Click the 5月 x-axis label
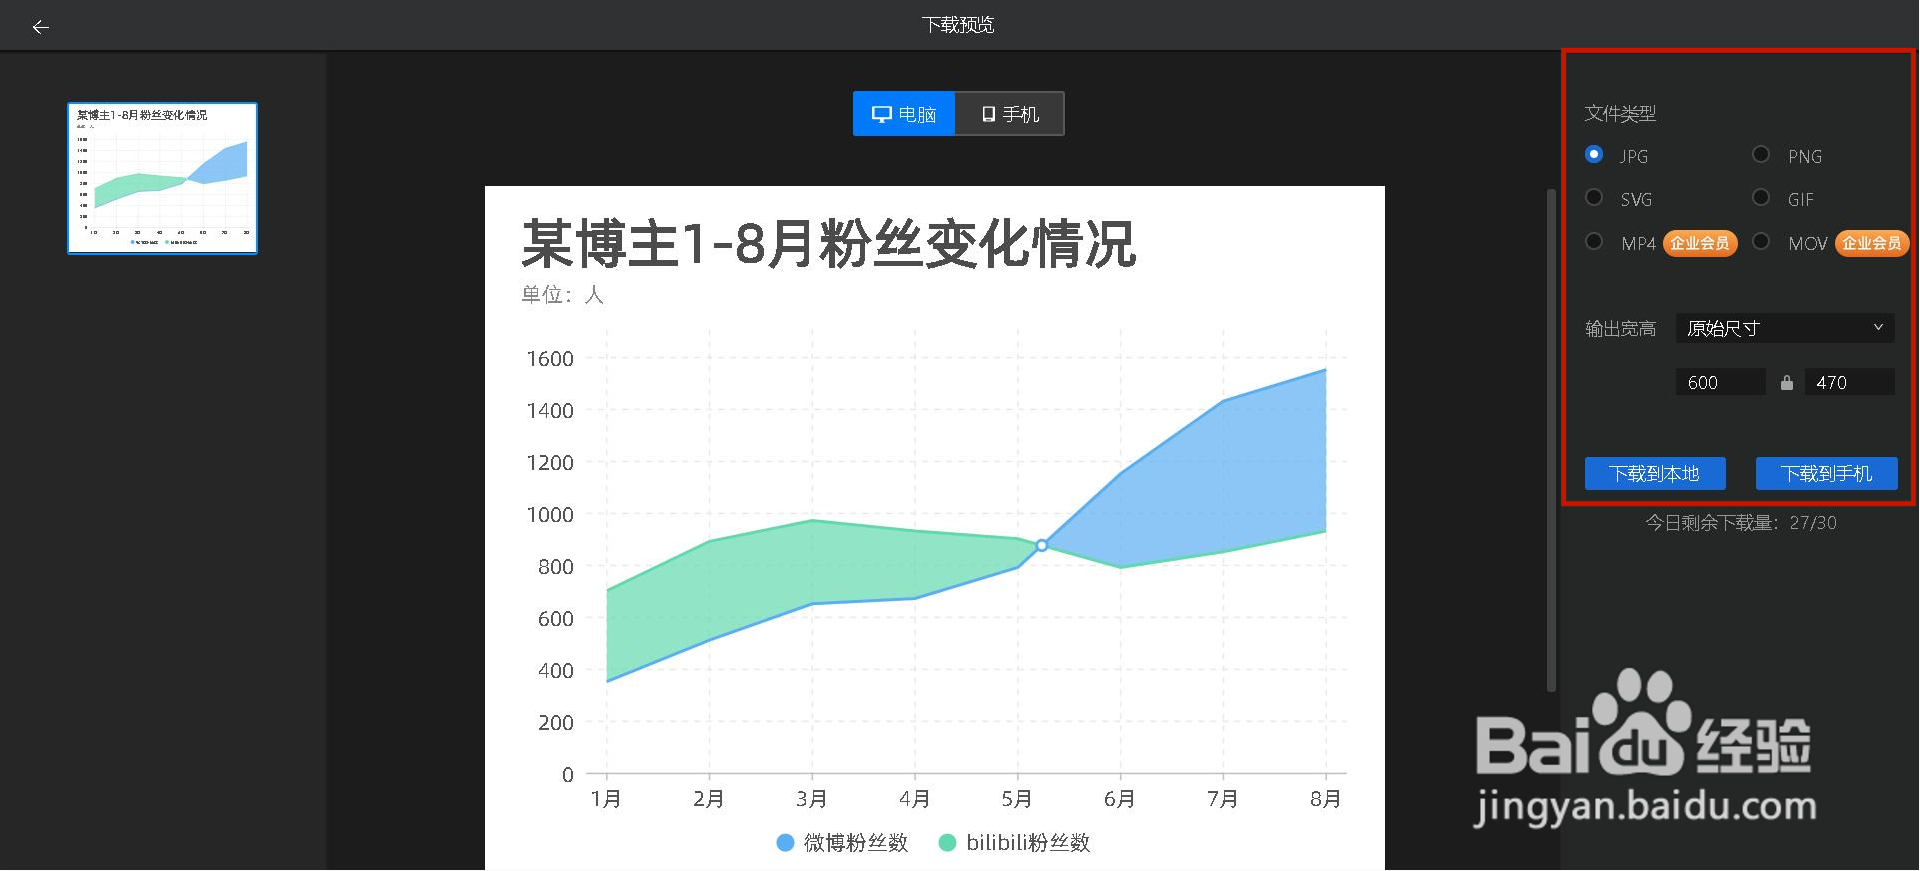 1017,799
